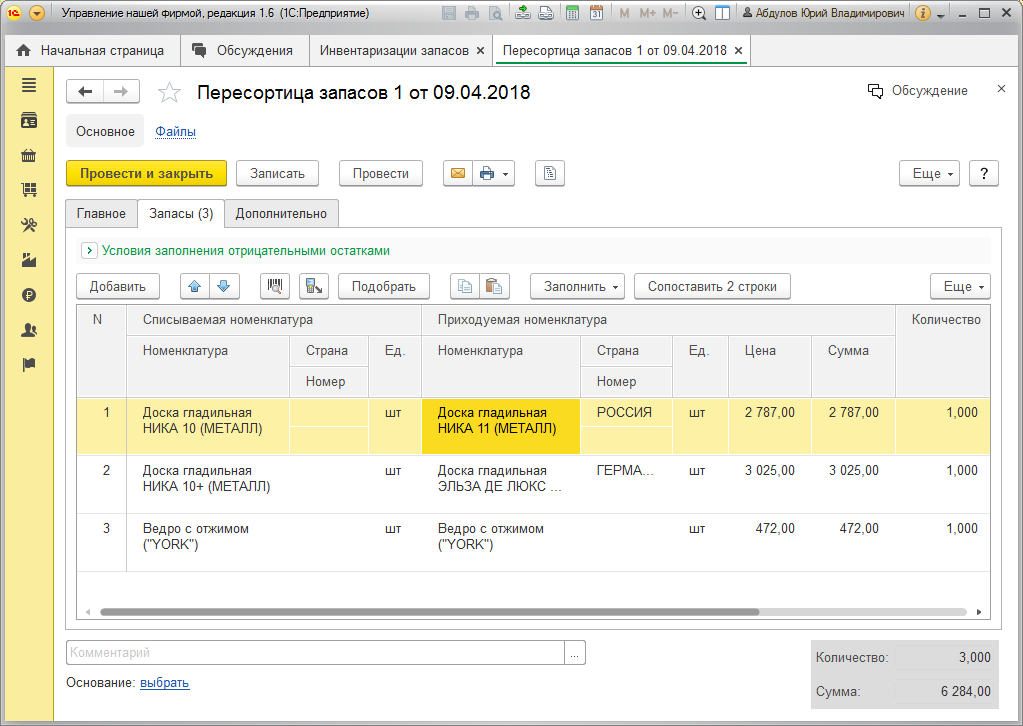Click the copy rows icon
Image resolution: width=1023 pixels, height=726 pixels.
[x=465, y=286]
